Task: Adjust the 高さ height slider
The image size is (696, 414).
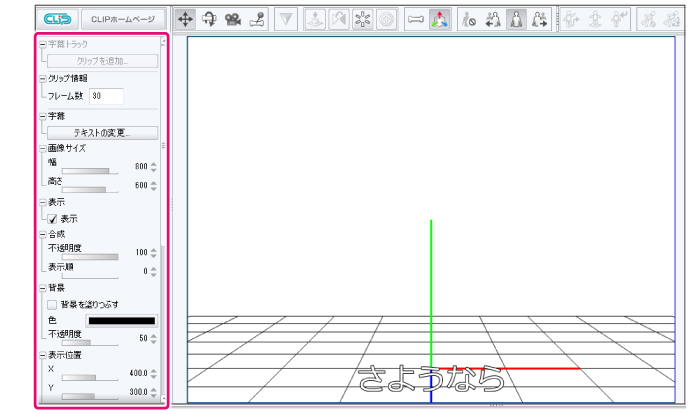Action: [x=90, y=189]
